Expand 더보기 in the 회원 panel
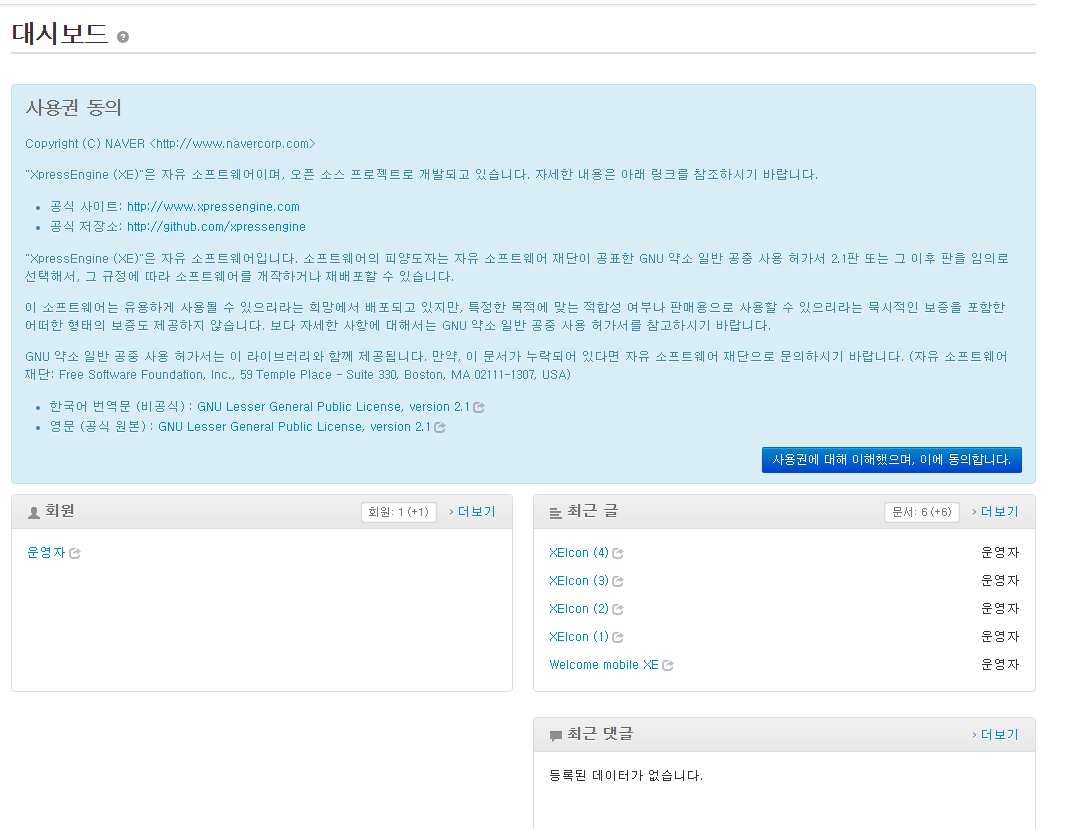 click(472, 512)
